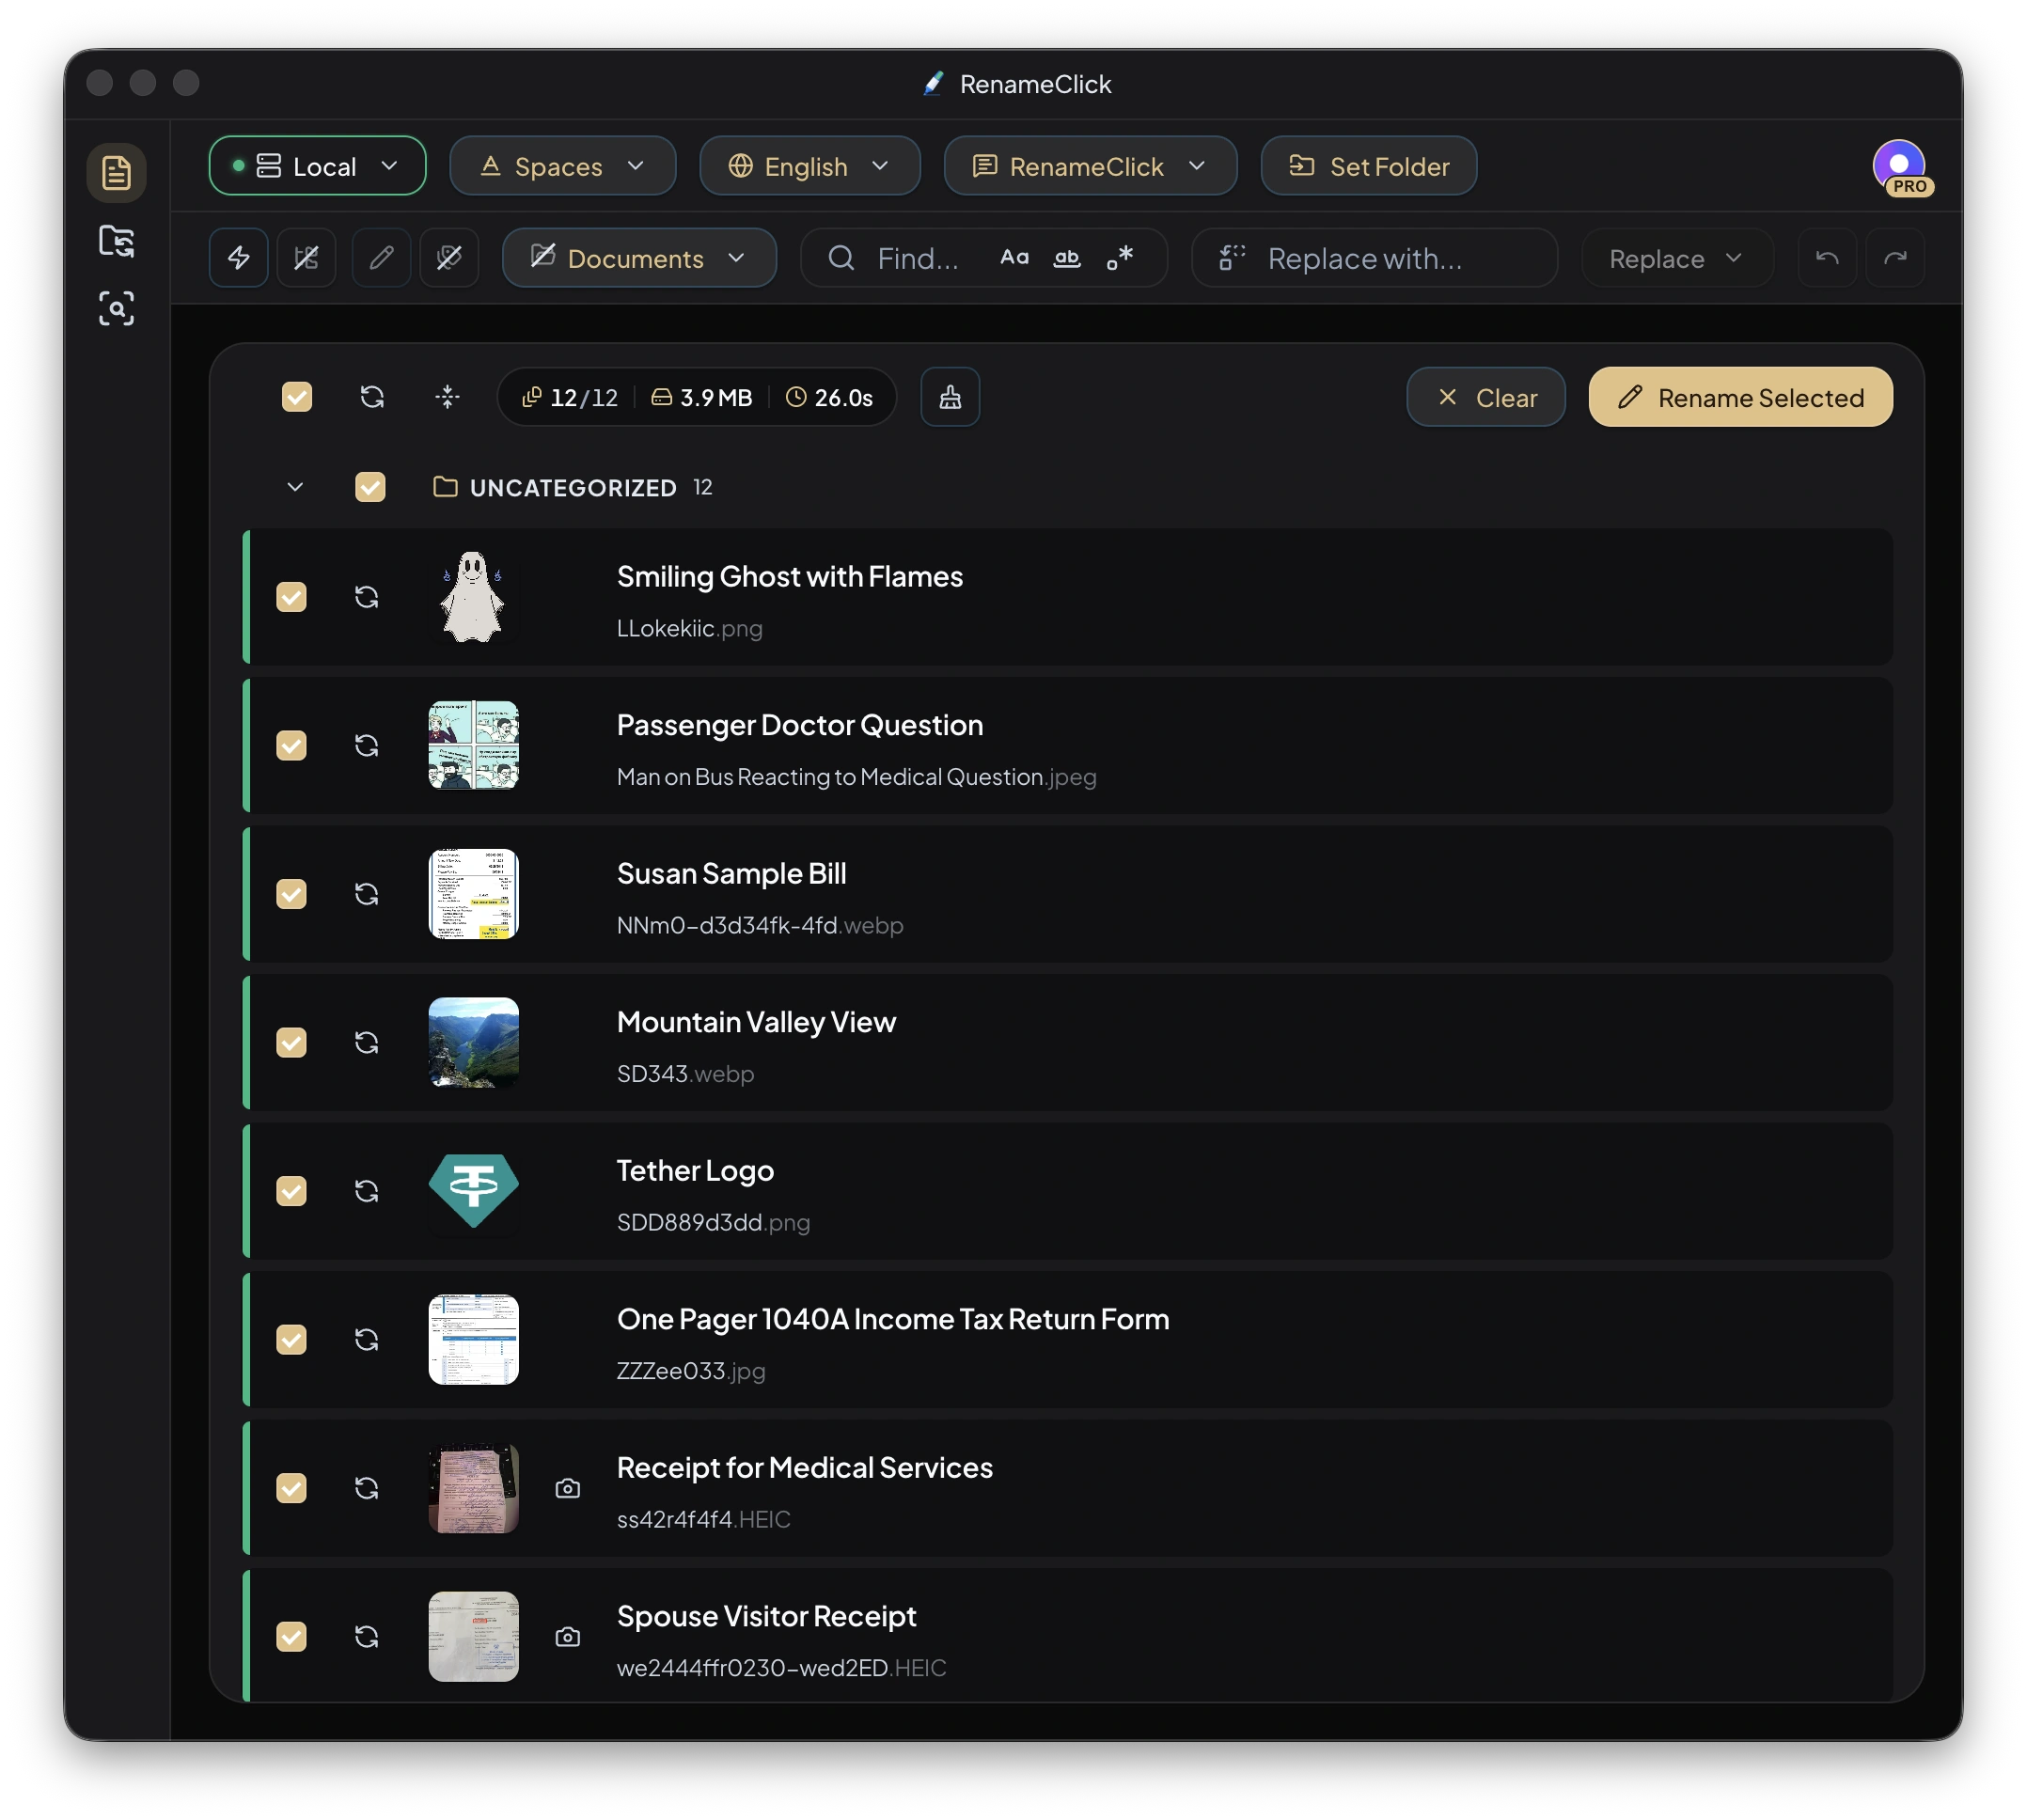The image size is (2027, 1820).
Task: Toggle the regex search icon in Find
Action: click(1120, 258)
